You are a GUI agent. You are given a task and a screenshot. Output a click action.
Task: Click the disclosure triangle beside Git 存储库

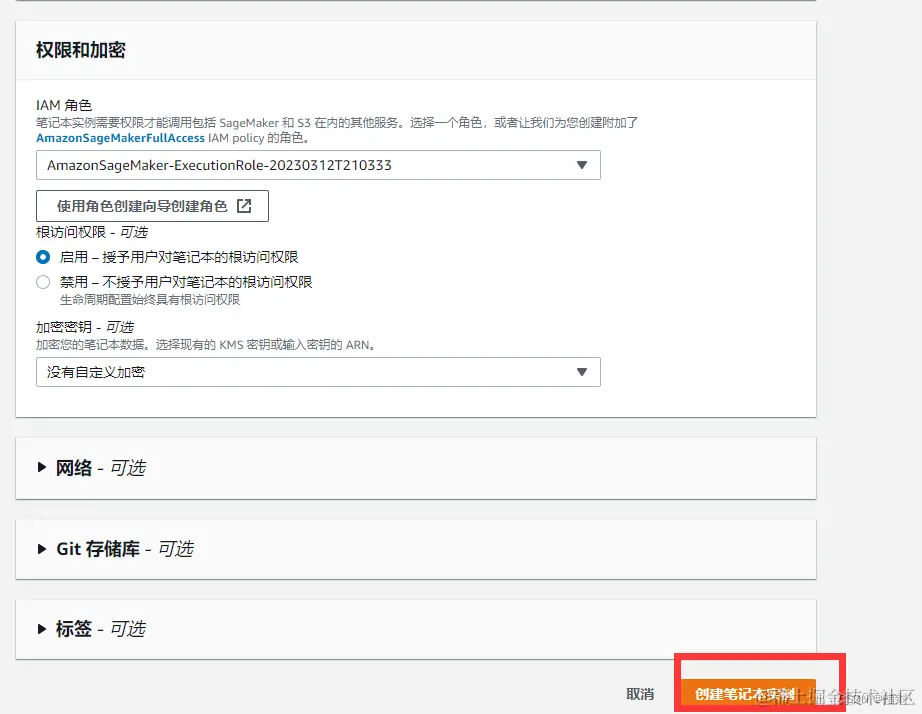tap(39, 548)
